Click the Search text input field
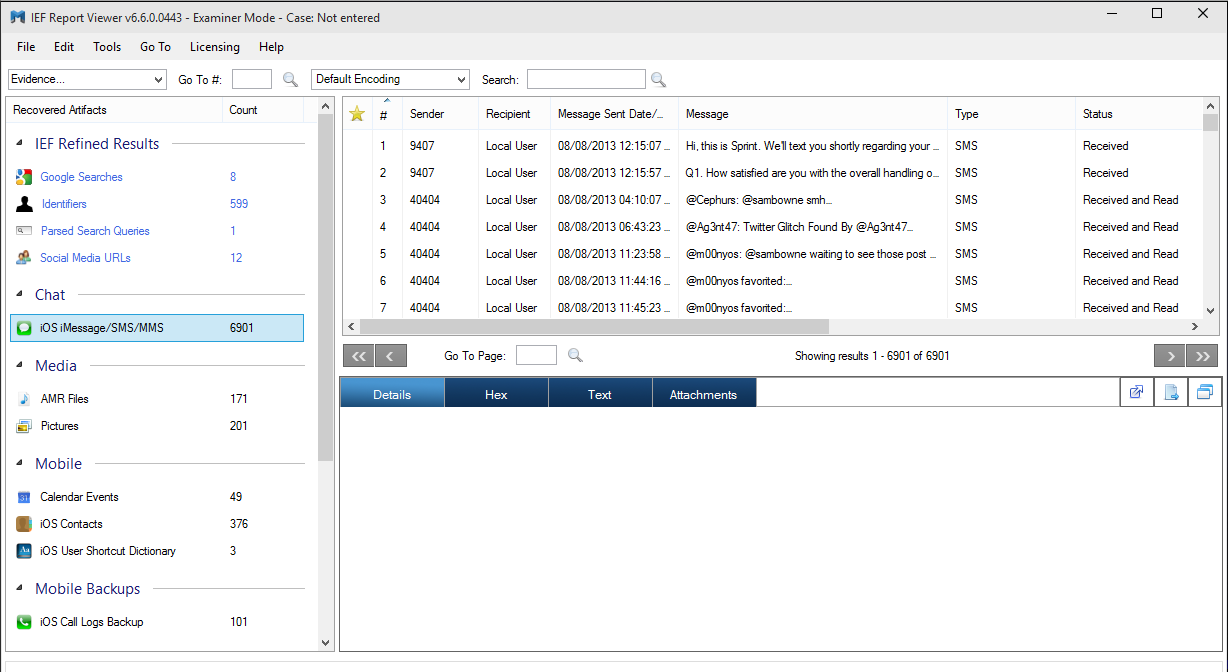This screenshot has width=1228, height=672. pos(586,79)
